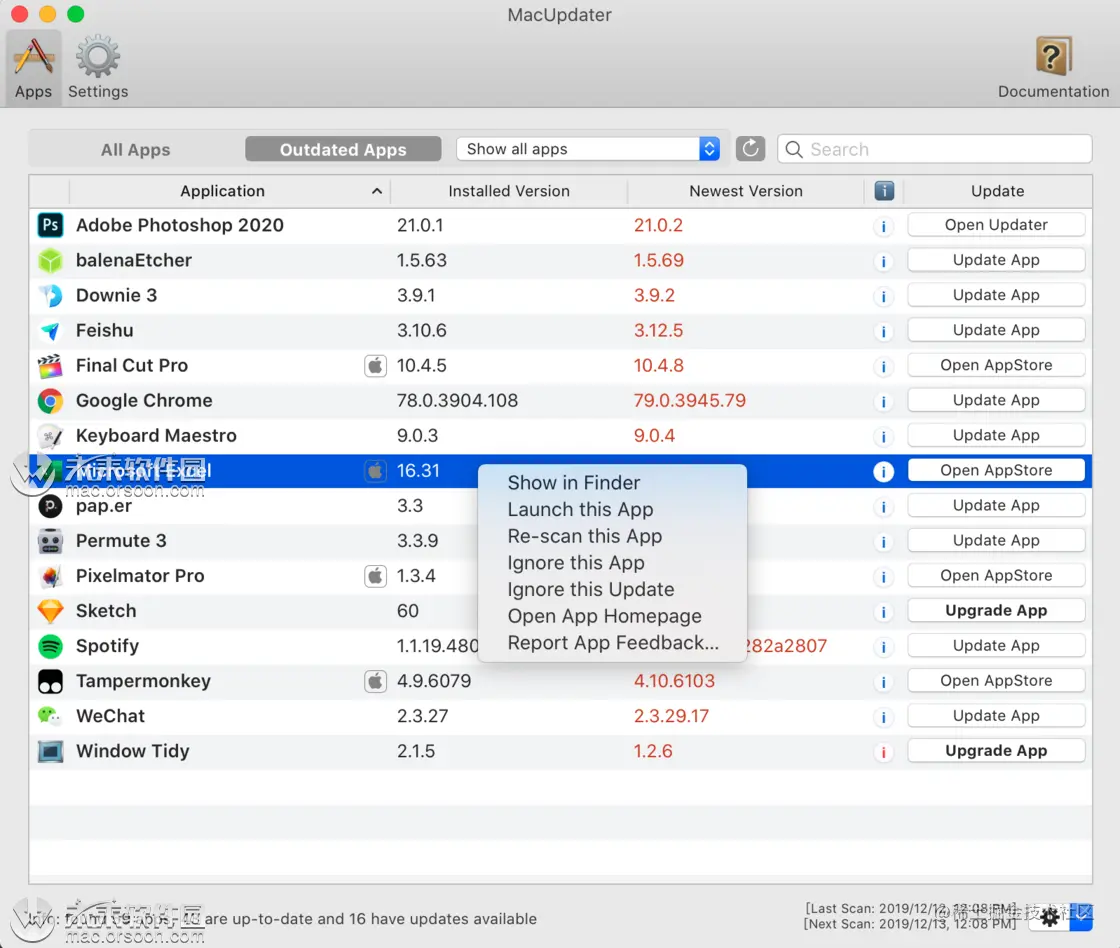Screen dimensions: 1120x948
Task: Open the 'Show all apps' filter dropdown
Action: coord(587,149)
